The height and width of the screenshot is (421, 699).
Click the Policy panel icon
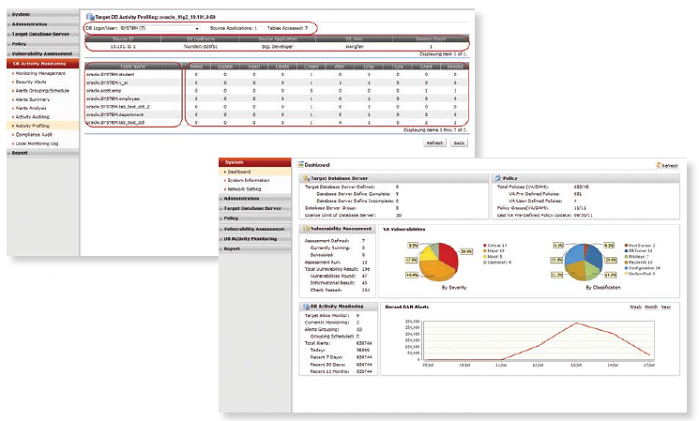click(x=498, y=178)
